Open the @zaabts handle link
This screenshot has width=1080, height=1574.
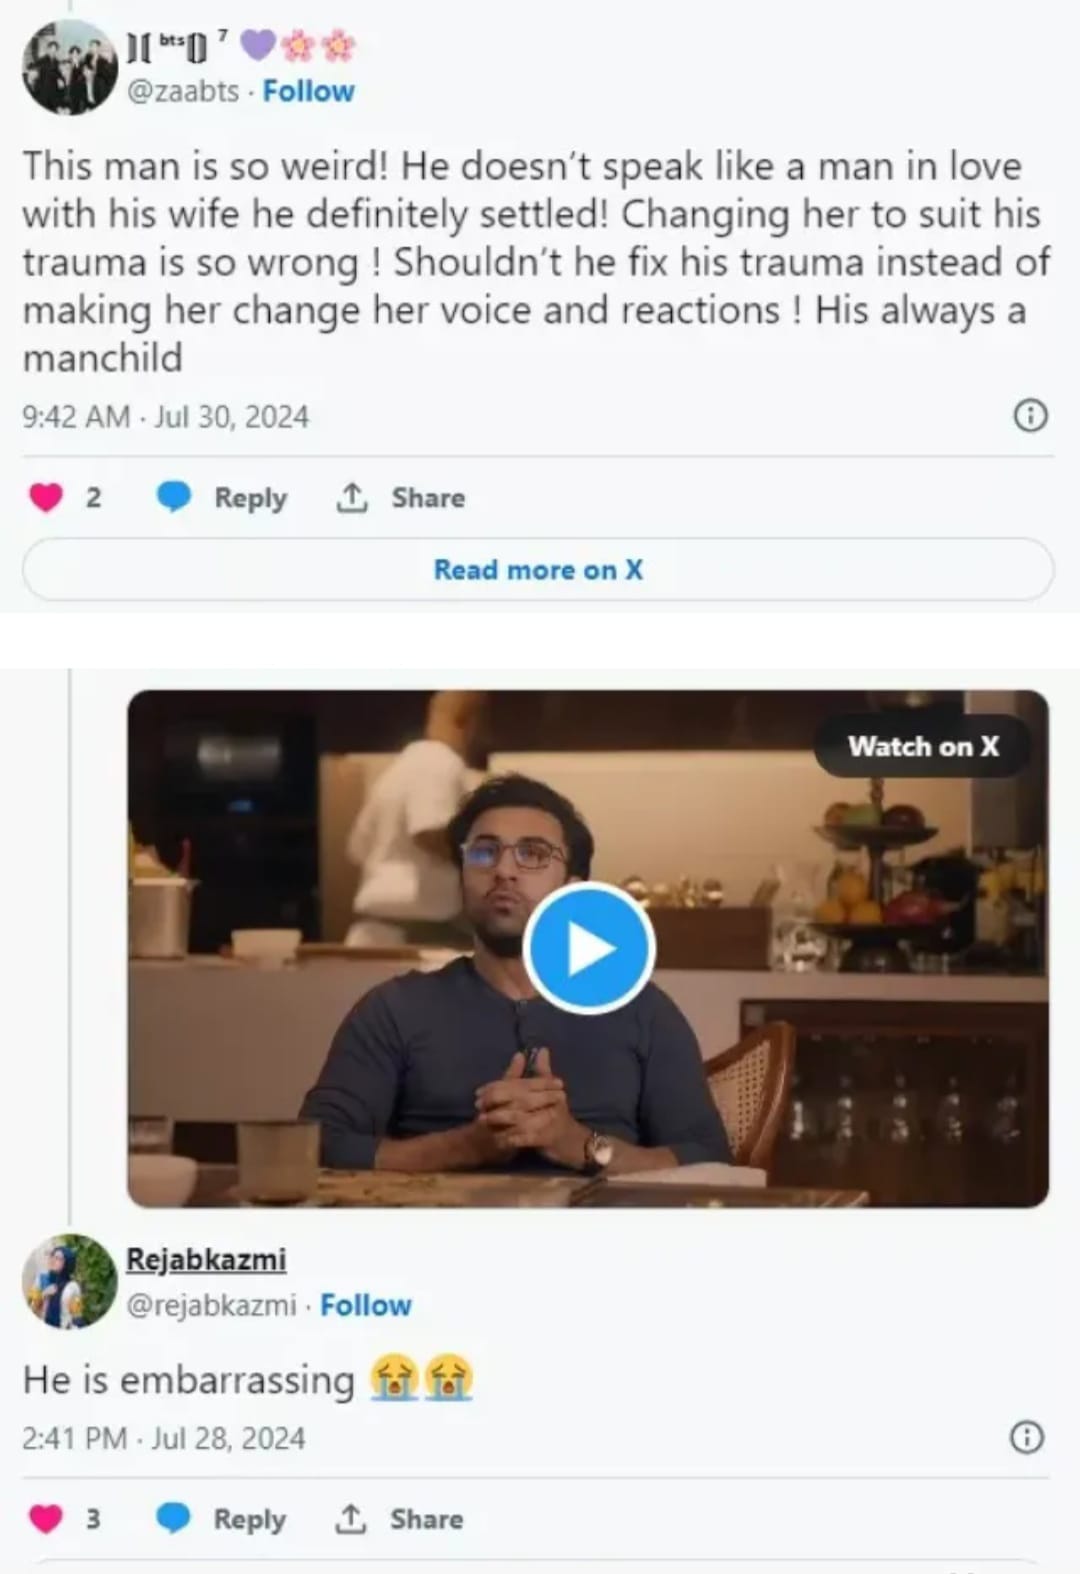tap(183, 91)
